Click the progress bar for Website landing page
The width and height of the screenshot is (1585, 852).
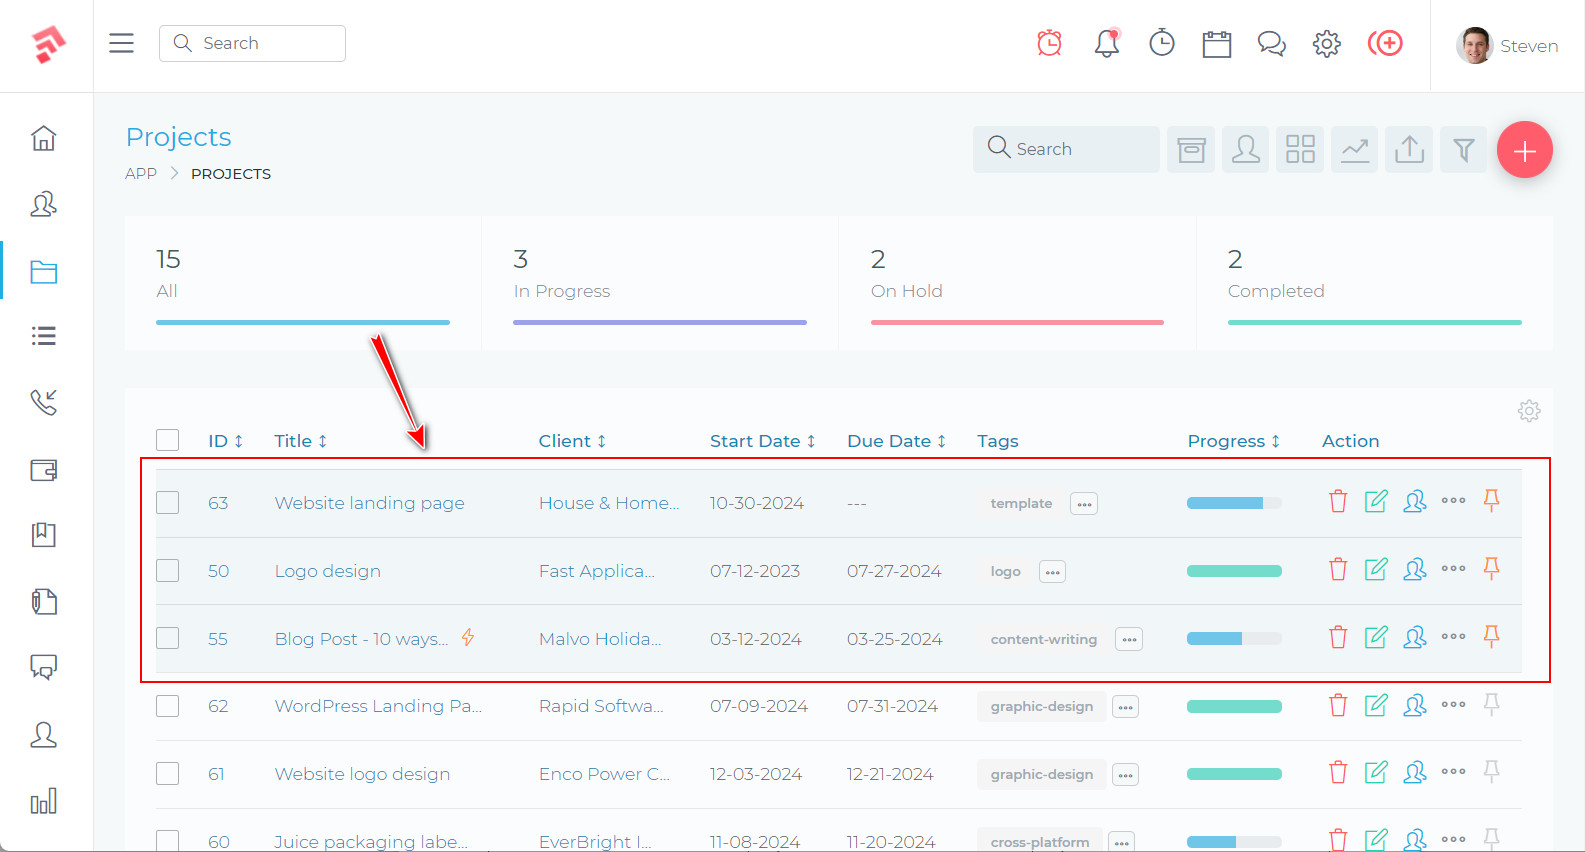pyautogui.click(x=1233, y=503)
